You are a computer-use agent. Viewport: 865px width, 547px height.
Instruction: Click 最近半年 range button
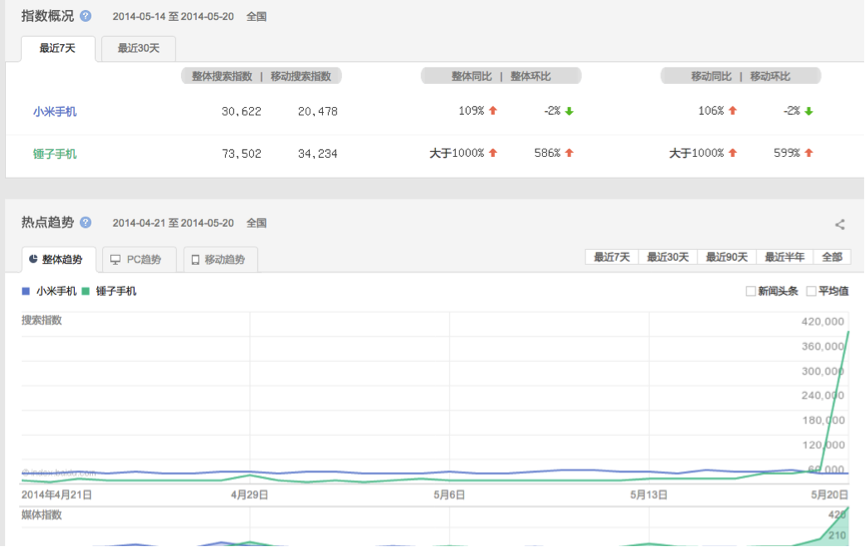(784, 257)
